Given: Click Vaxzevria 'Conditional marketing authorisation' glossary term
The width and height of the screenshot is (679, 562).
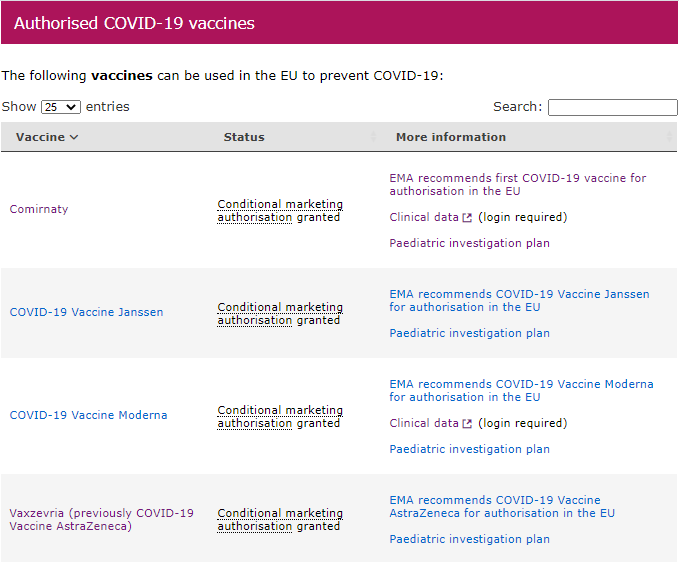Looking at the screenshot, I should coord(280,520).
